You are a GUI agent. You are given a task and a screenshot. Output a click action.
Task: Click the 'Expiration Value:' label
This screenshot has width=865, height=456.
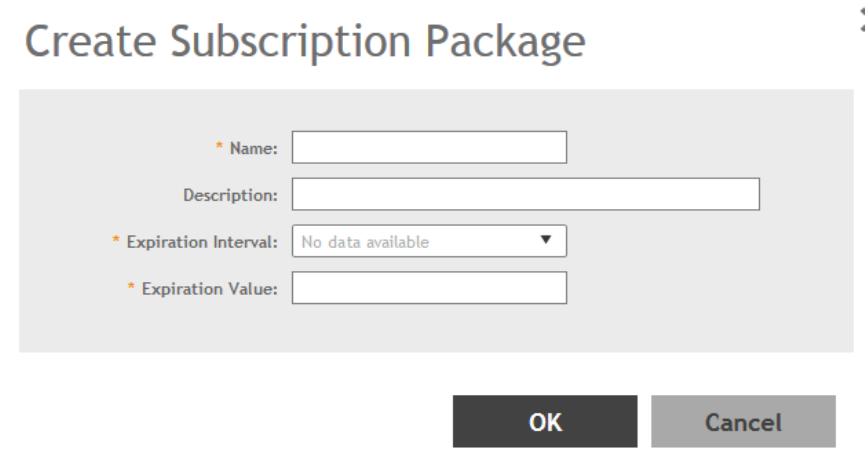213,290
